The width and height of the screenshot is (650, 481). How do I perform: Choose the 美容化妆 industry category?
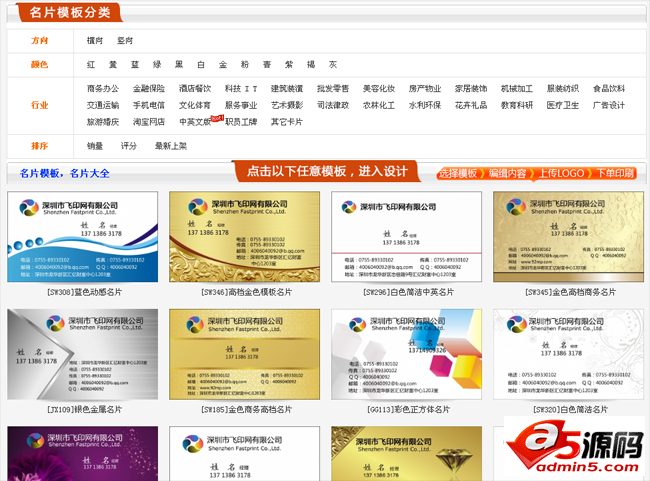click(379, 89)
